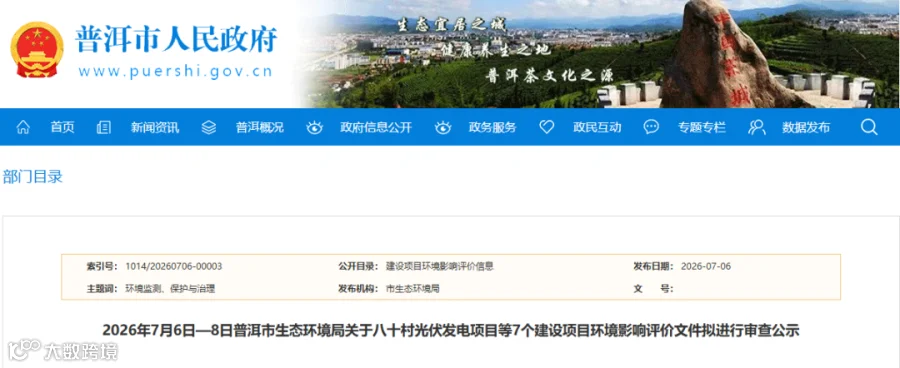Open the 首页 menu item
Image resolution: width=900 pixels, height=368 pixels.
tap(63, 127)
